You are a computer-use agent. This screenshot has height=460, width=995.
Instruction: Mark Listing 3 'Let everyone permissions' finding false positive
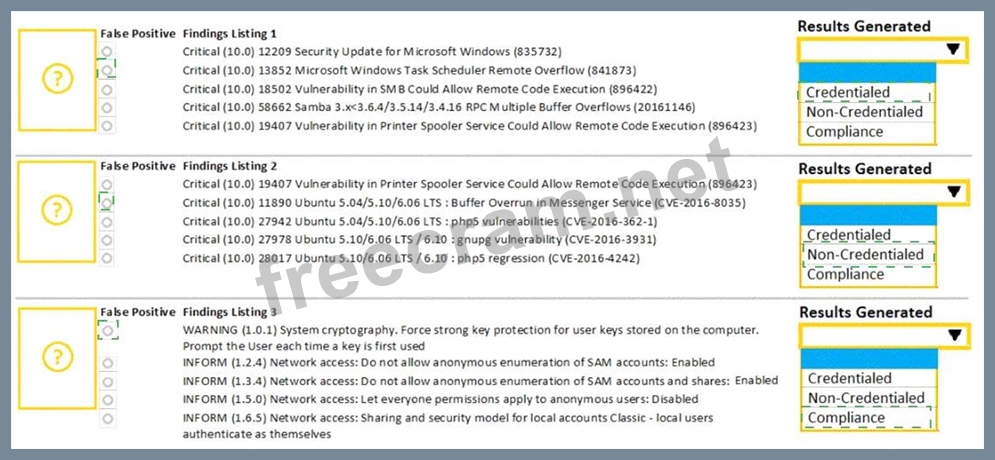tap(107, 398)
